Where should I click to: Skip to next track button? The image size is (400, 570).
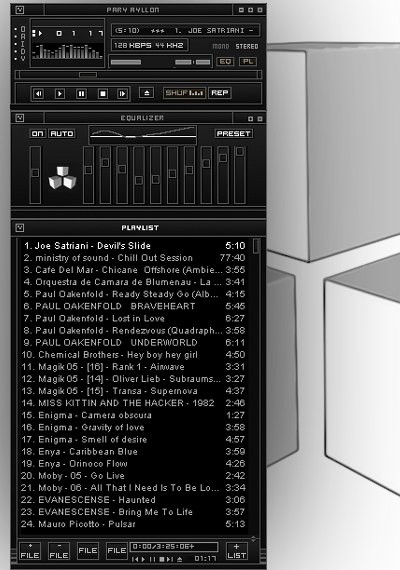pyautogui.click(x=123, y=94)
